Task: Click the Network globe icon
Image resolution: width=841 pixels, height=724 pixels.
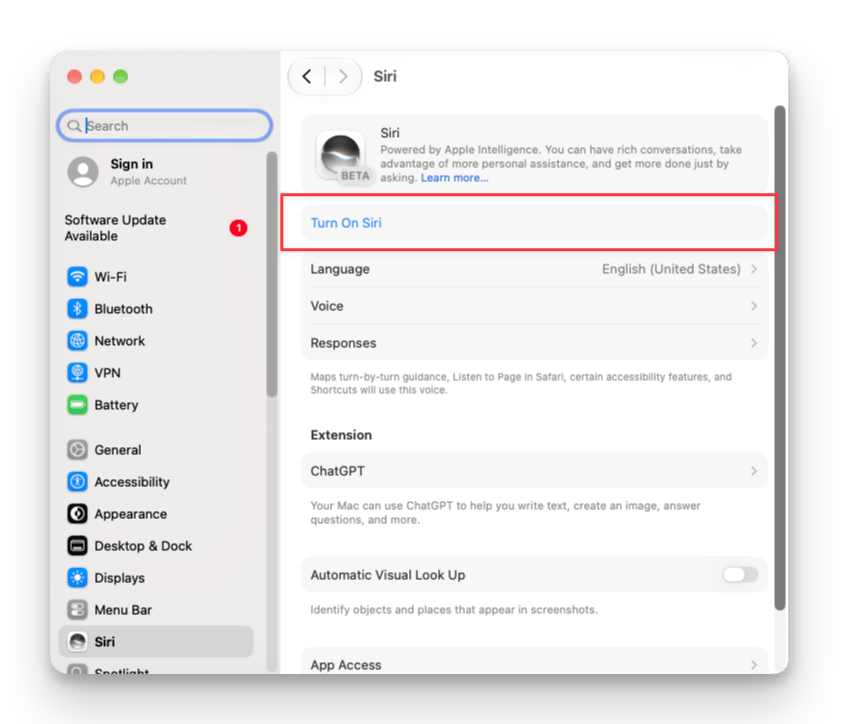Action: point(77,341)
